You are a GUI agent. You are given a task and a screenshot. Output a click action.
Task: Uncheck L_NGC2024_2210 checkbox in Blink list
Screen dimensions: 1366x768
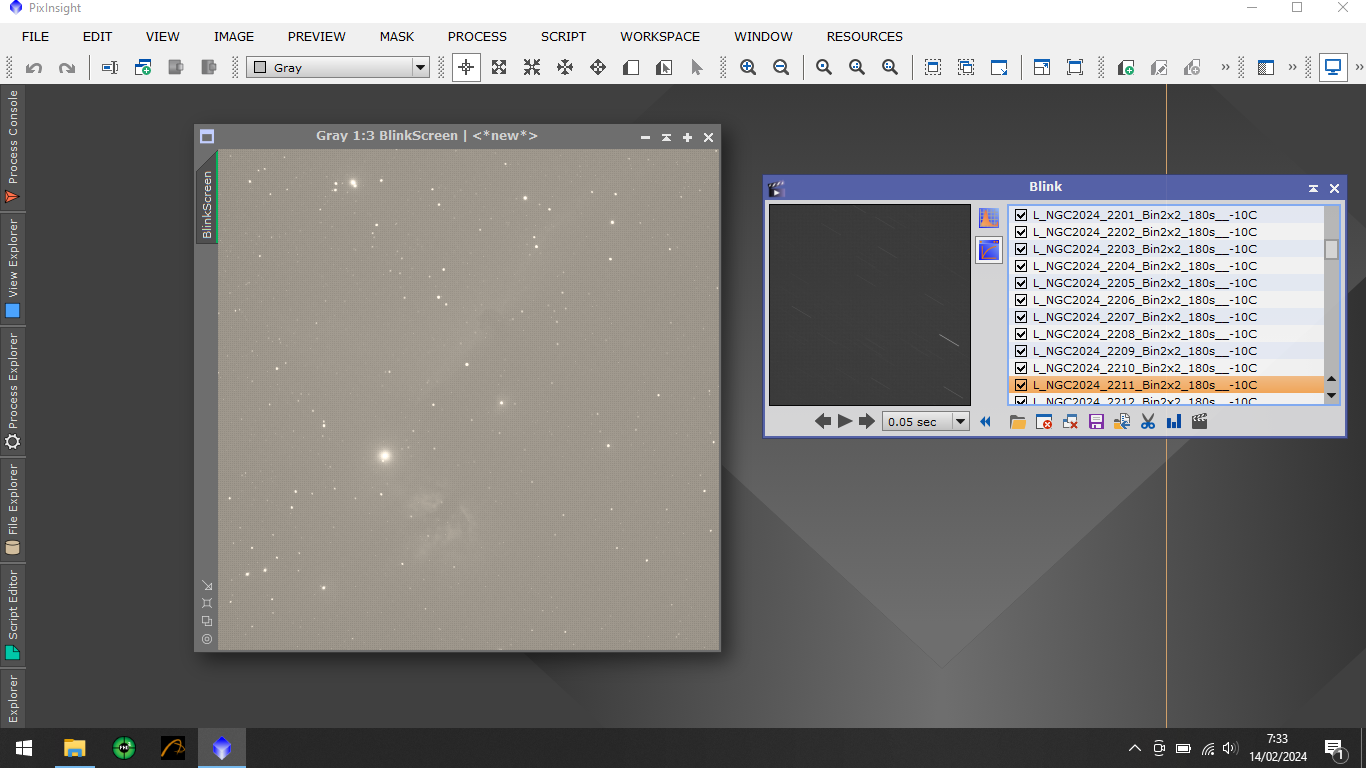[x=1021, y=368]
